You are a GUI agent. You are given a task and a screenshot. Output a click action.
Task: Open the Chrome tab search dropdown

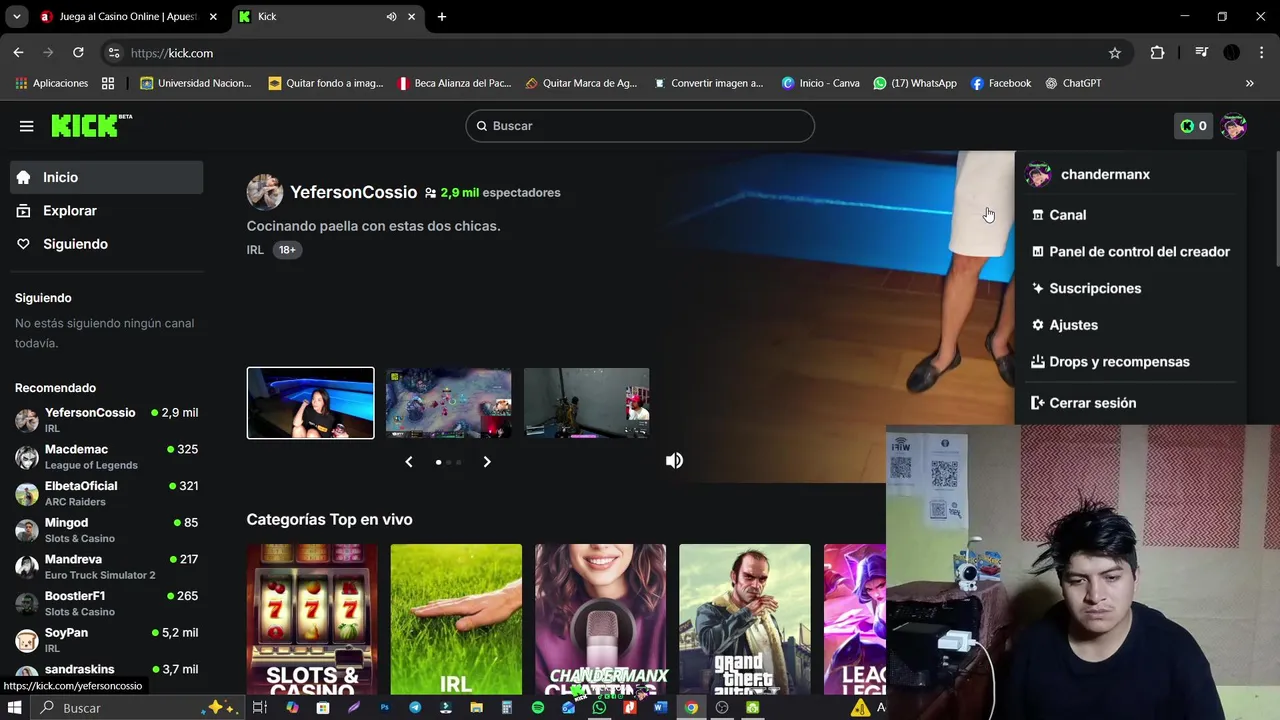click(x=16, y=17)
